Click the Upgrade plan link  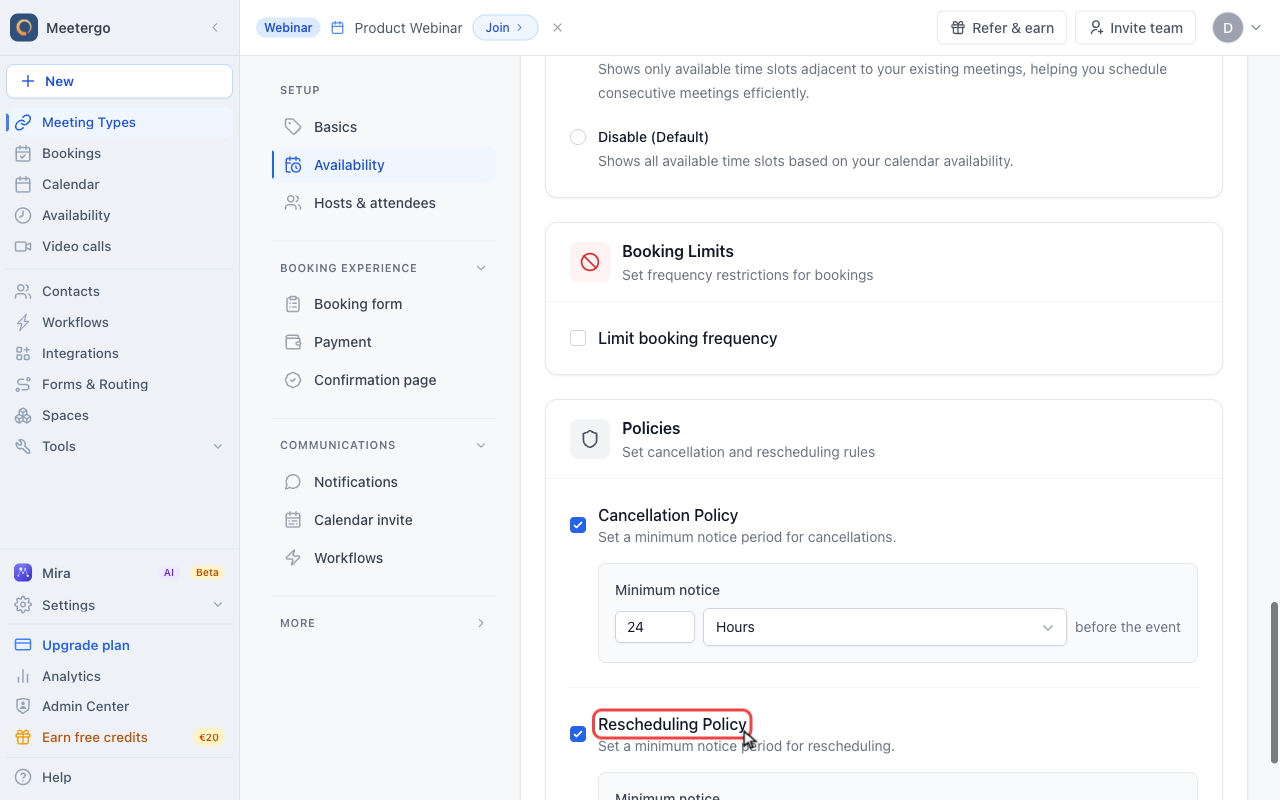[x=86, y=645]
